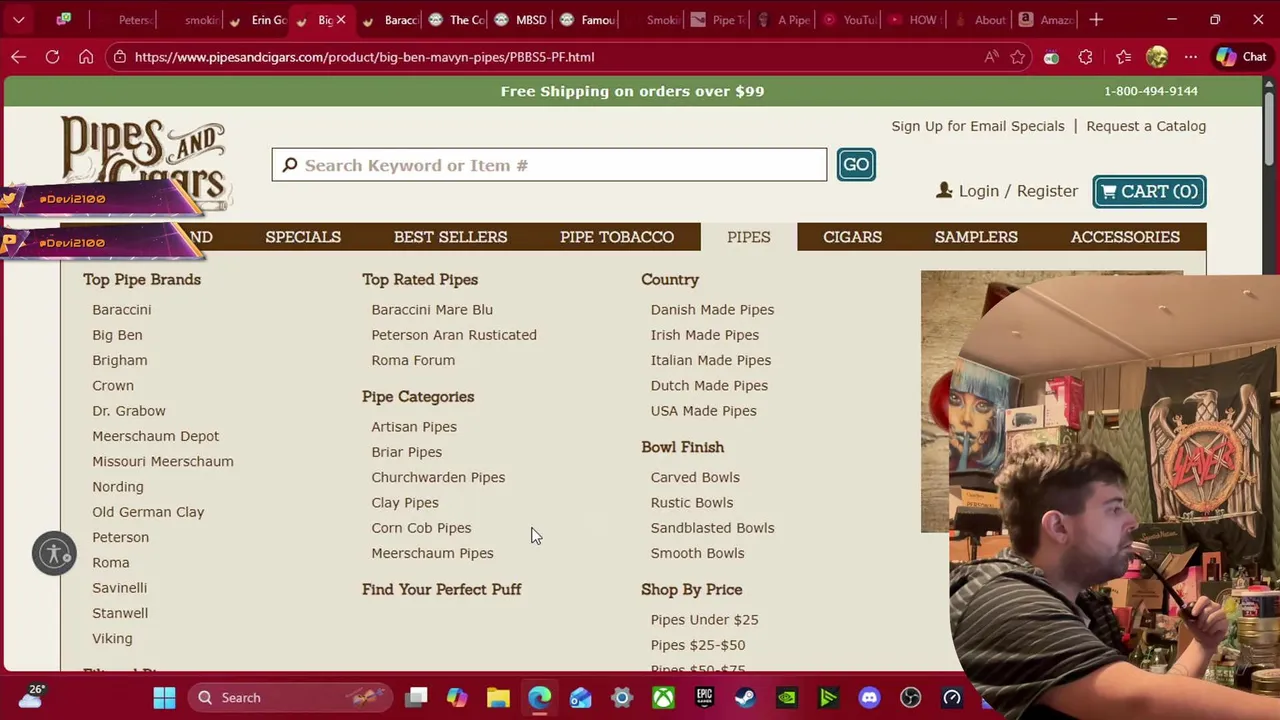The height and width of the screenshot is (720, 1280).
Task: Open the Login link
Action: tap(979, 191)
